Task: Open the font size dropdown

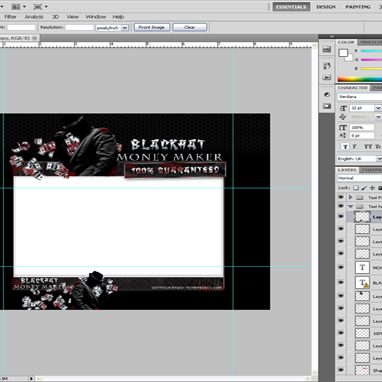Action: point(378,108)
